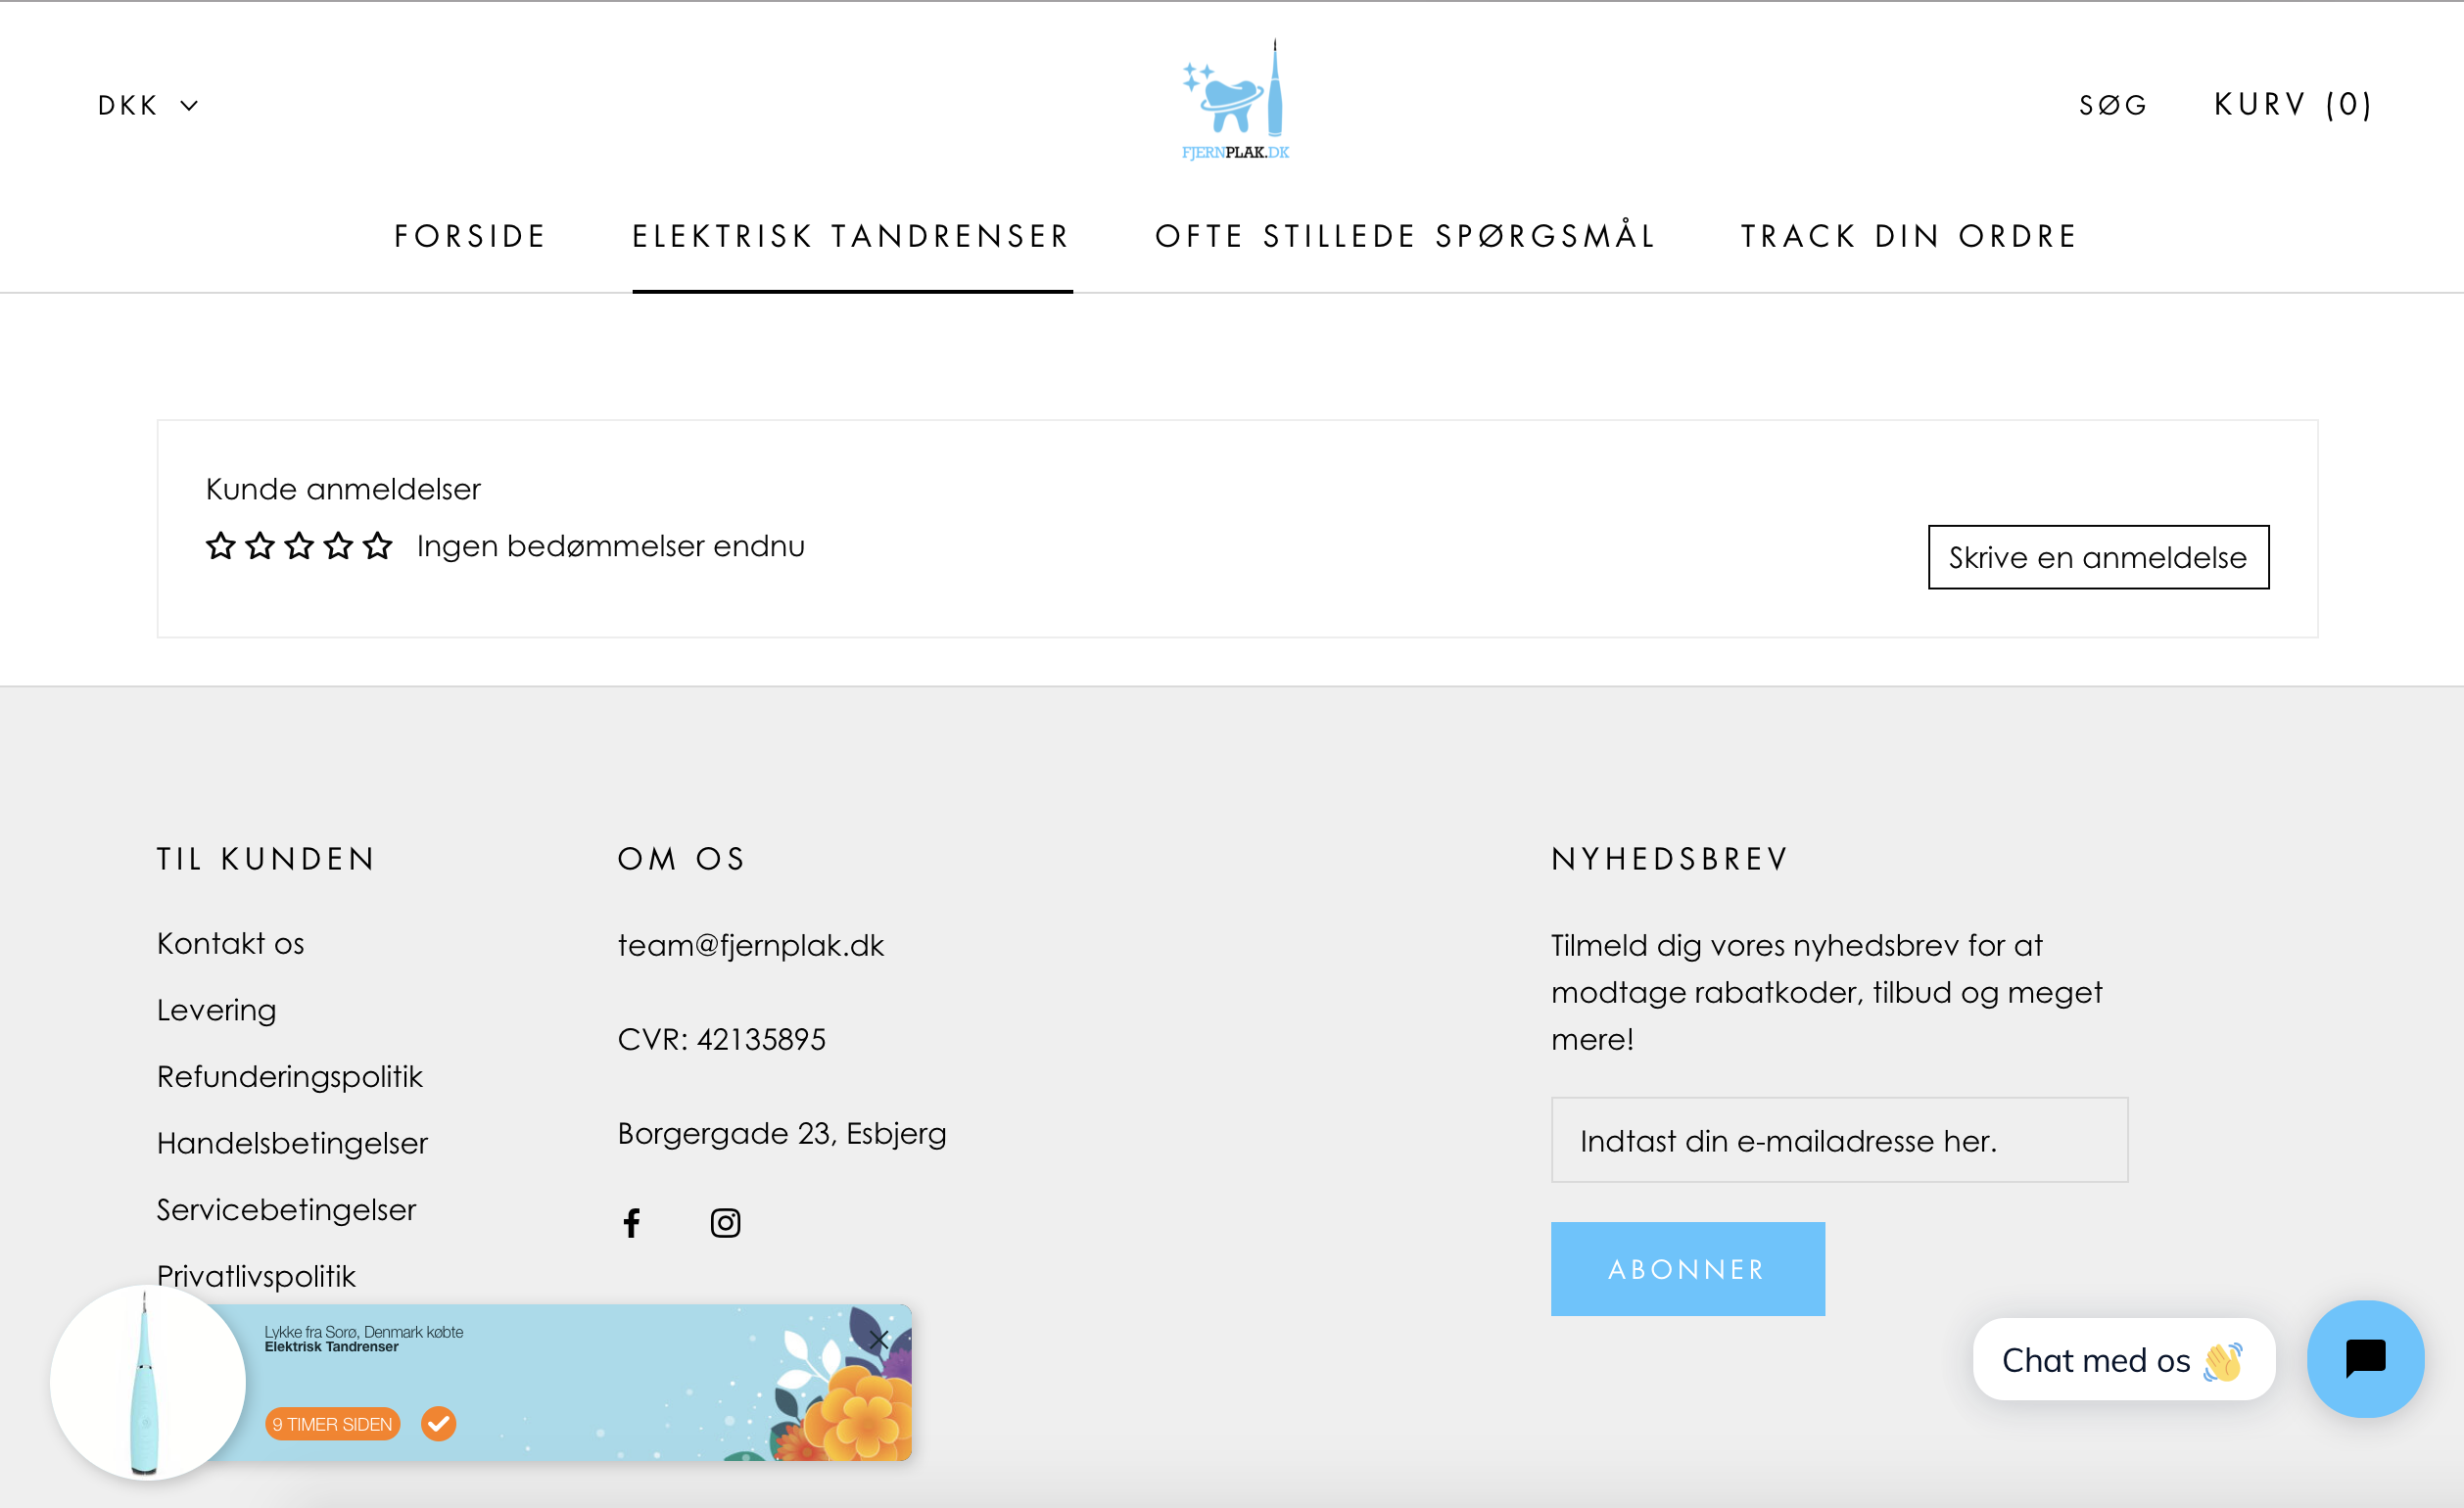Open the Instagram profile icon
Screen dimensions: 2464x1508
(725, 1222)
